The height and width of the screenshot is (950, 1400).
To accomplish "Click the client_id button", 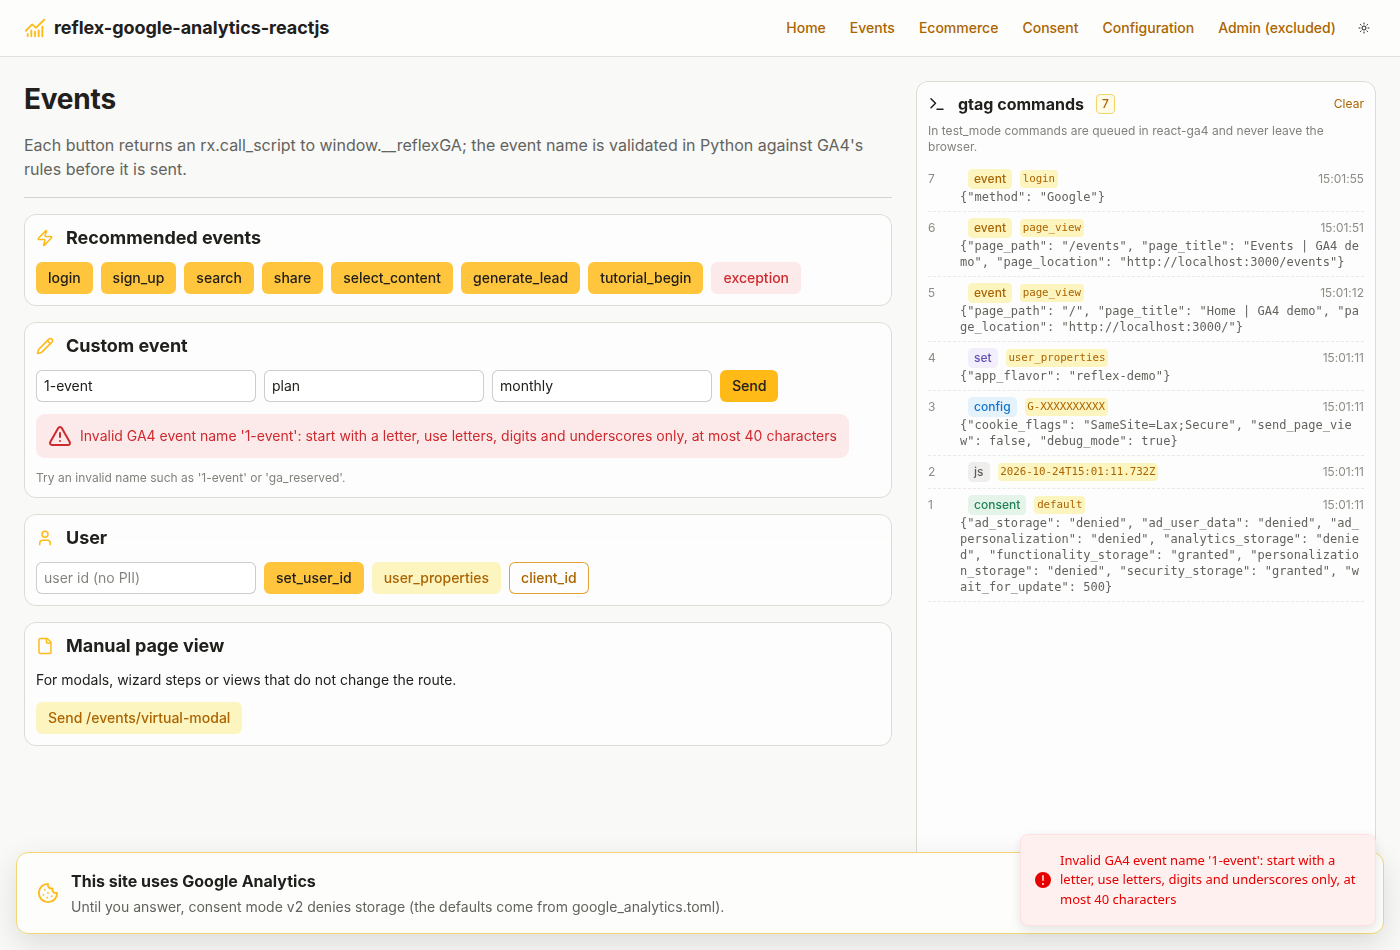I will (x=549, y=578).
